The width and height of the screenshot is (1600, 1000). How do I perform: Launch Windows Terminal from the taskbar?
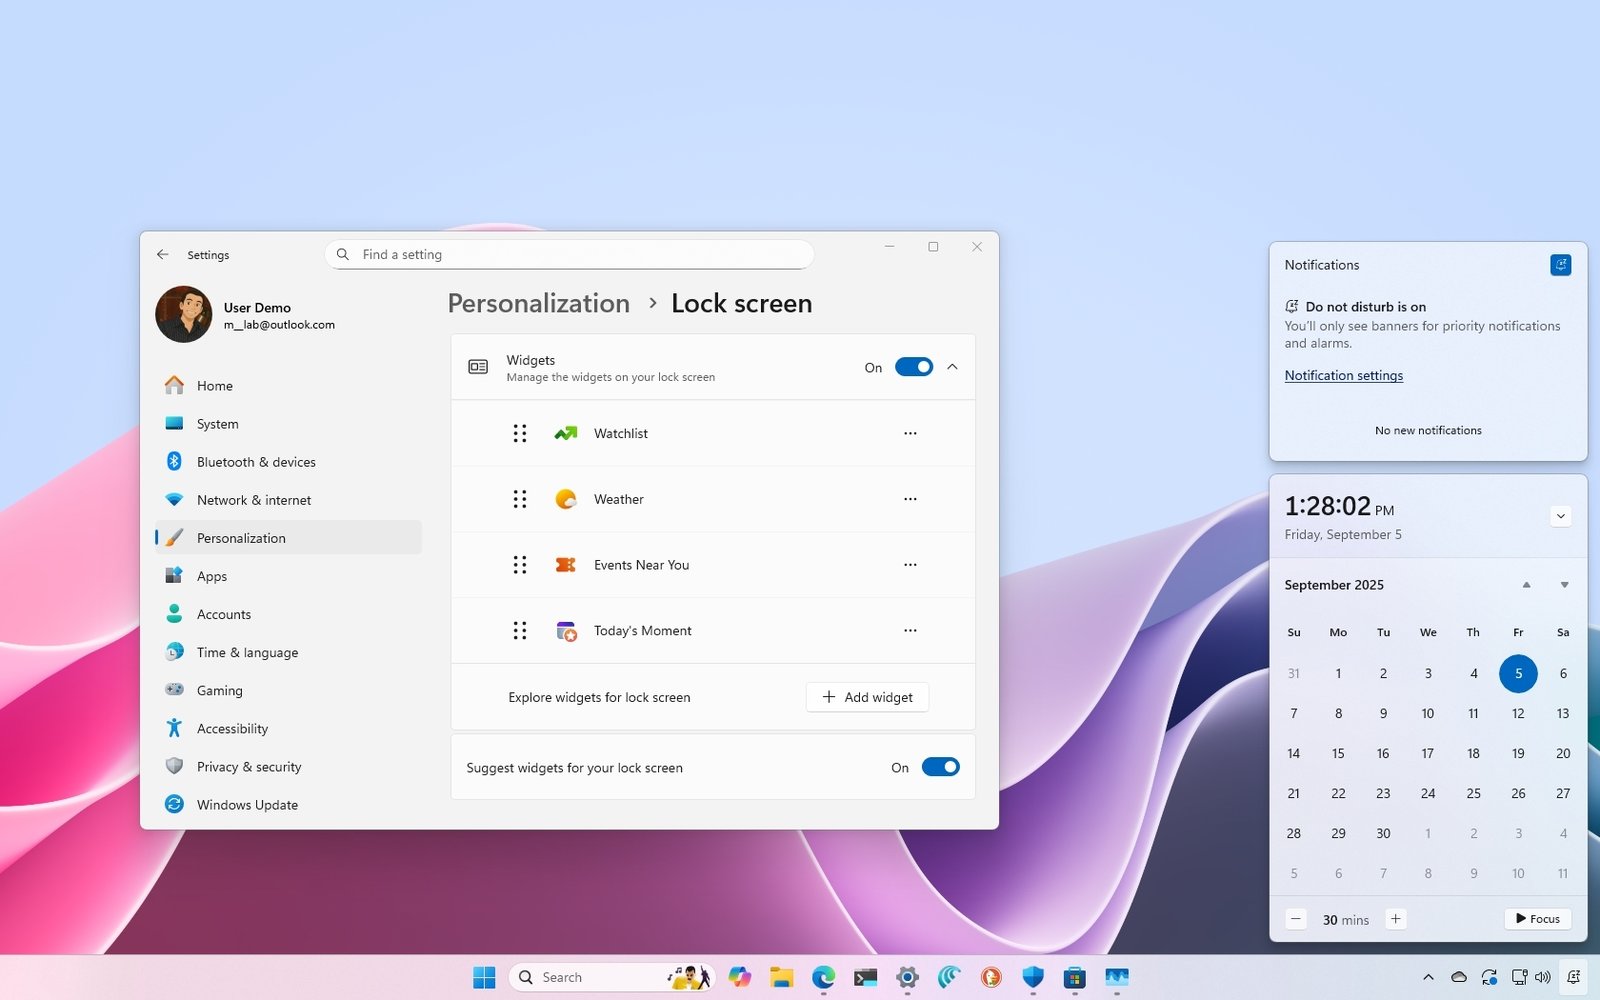click(865, 977)
